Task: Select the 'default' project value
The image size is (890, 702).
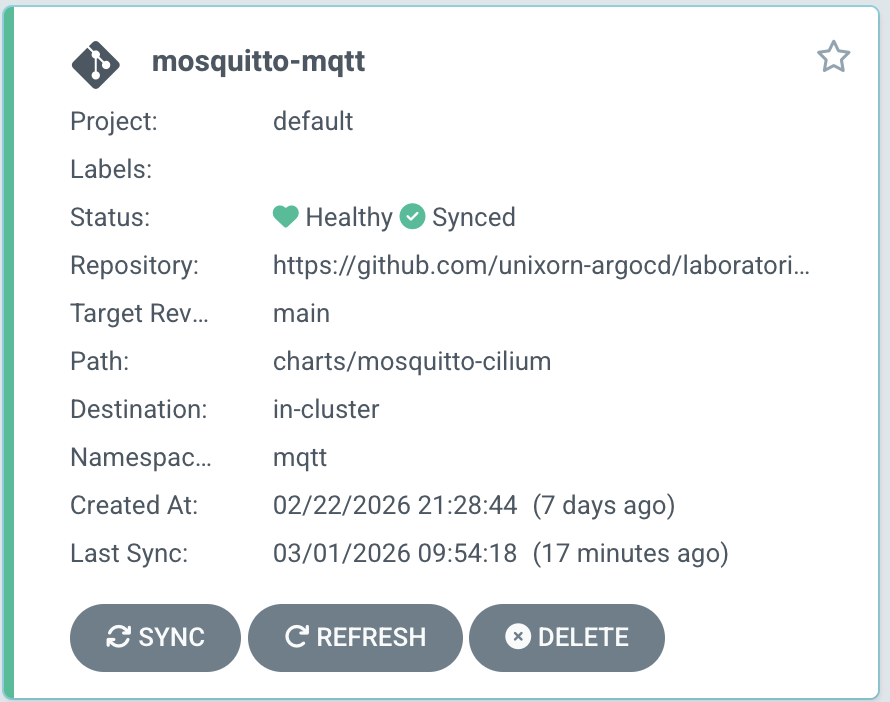Action: click(313, 122)
